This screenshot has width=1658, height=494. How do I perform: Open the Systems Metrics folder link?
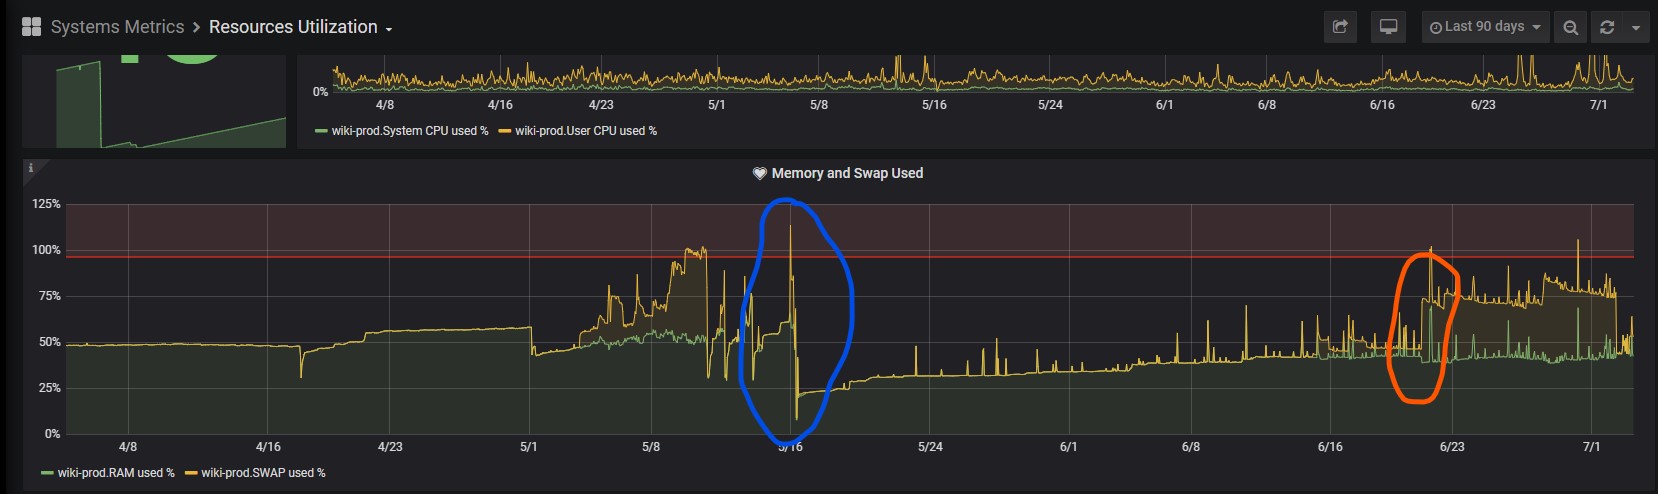(x=117, y=27)
